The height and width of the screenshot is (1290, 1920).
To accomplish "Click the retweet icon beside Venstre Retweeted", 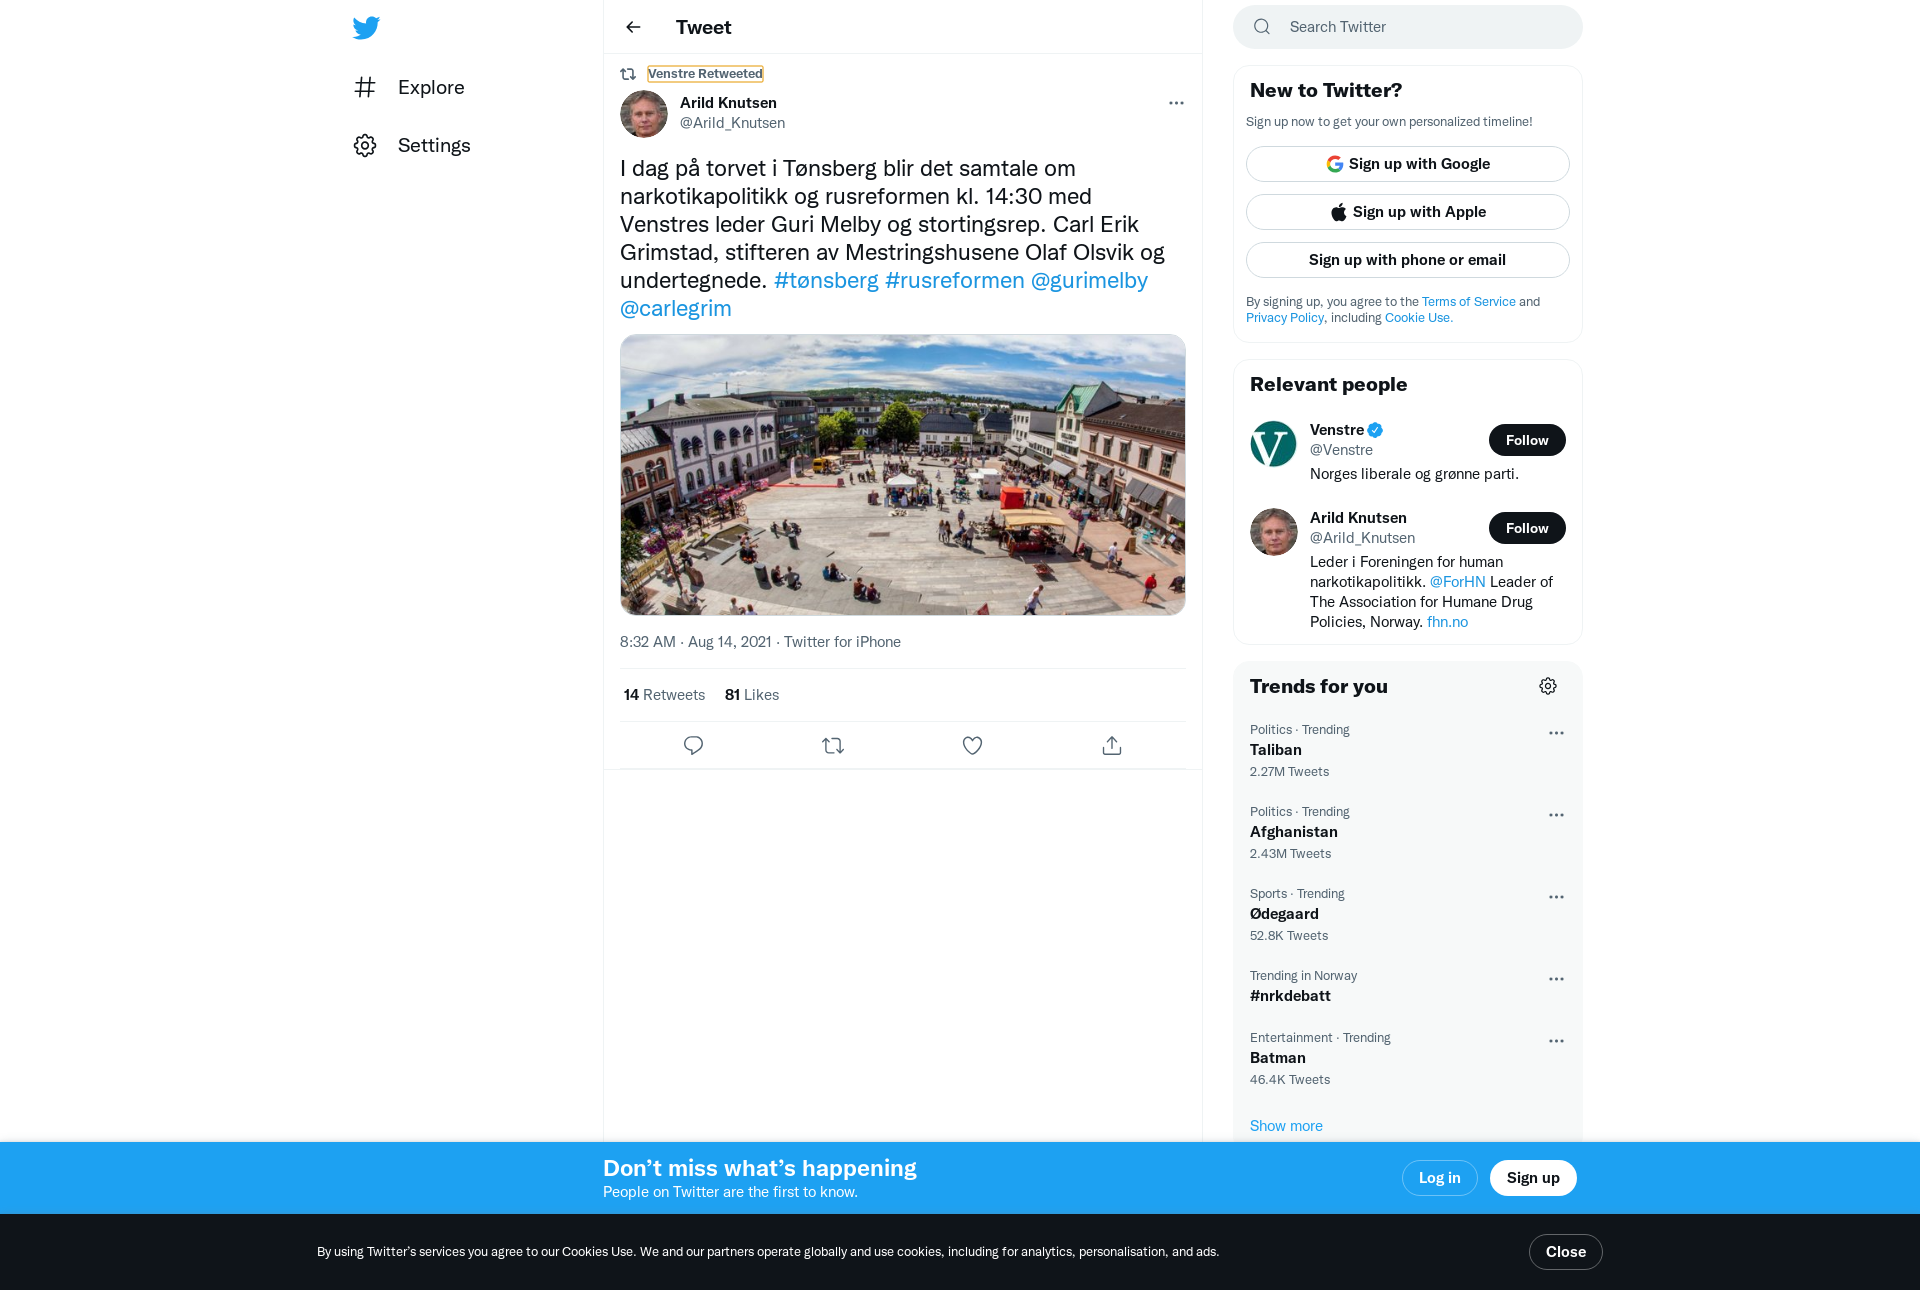I will click(x=628, y=74).
